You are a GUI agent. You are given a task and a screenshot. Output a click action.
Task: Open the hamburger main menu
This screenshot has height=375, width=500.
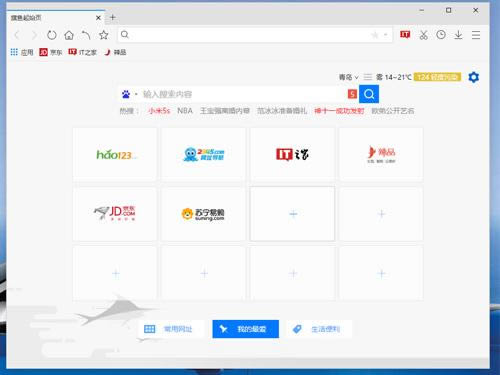click(476, 35)
